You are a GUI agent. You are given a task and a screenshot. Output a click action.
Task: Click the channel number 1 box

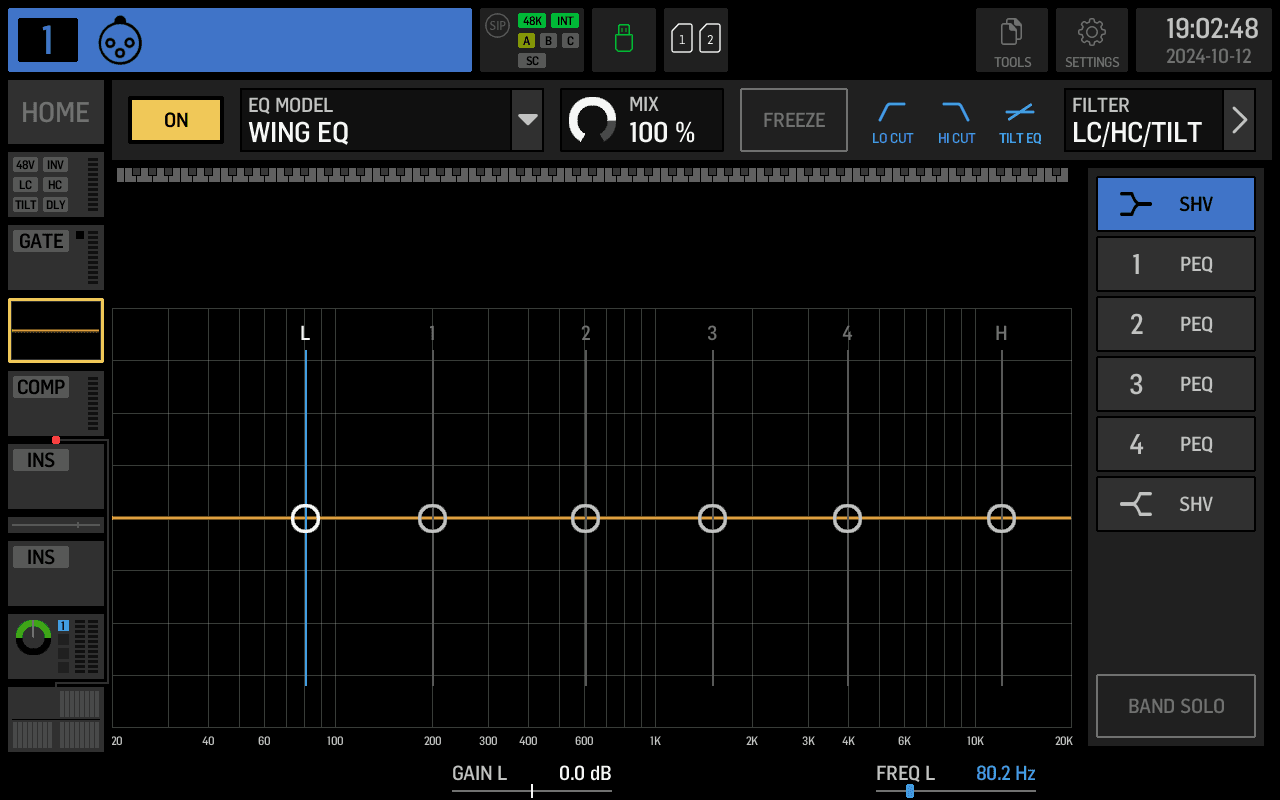point(48,40)
